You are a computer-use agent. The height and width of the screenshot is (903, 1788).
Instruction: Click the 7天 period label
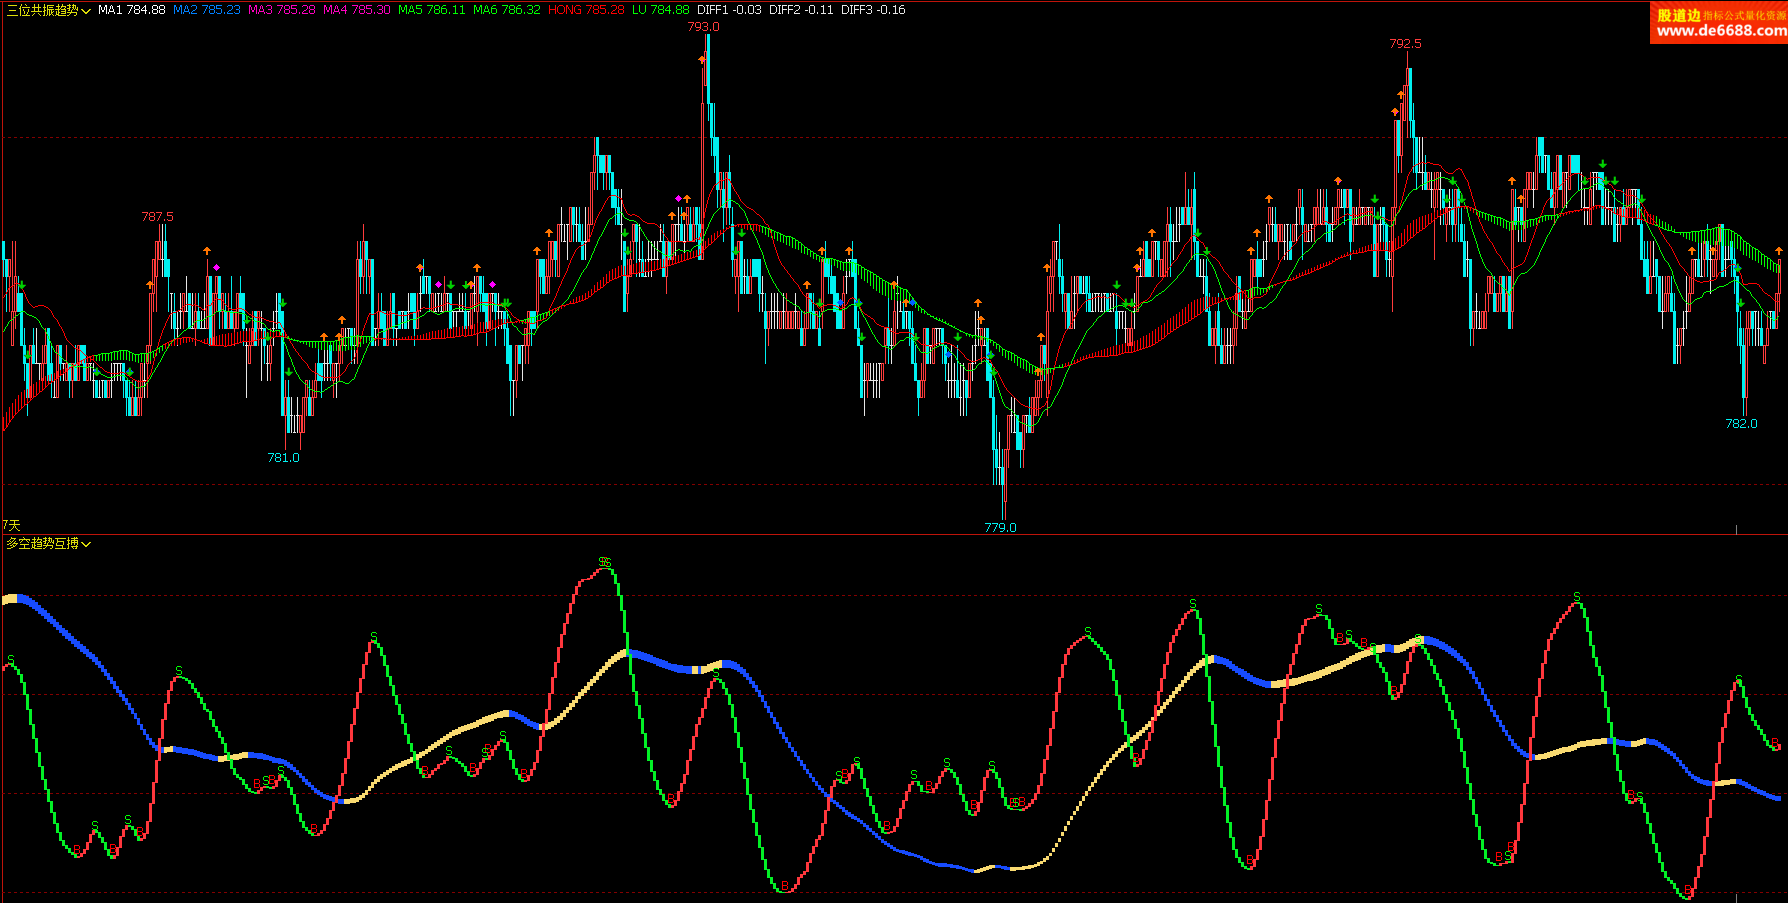(12, 525)
